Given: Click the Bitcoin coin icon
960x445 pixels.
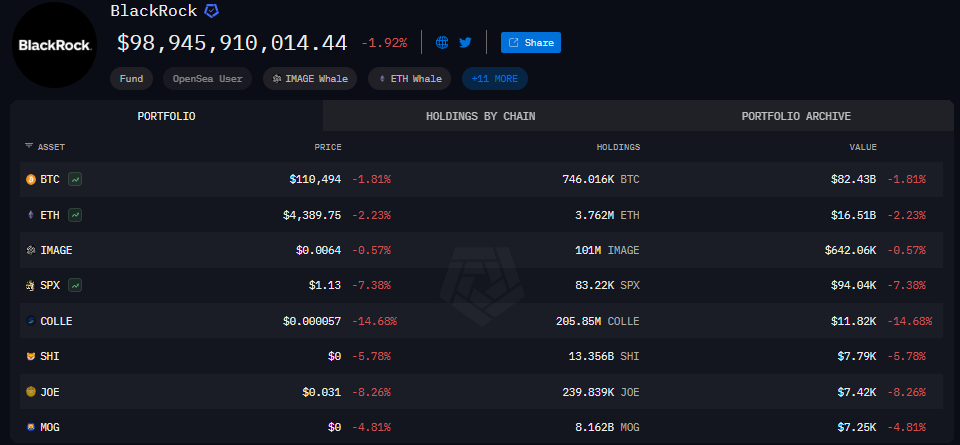Looking at the screenshot, I should pyautogui.click(x=30, y=179).
